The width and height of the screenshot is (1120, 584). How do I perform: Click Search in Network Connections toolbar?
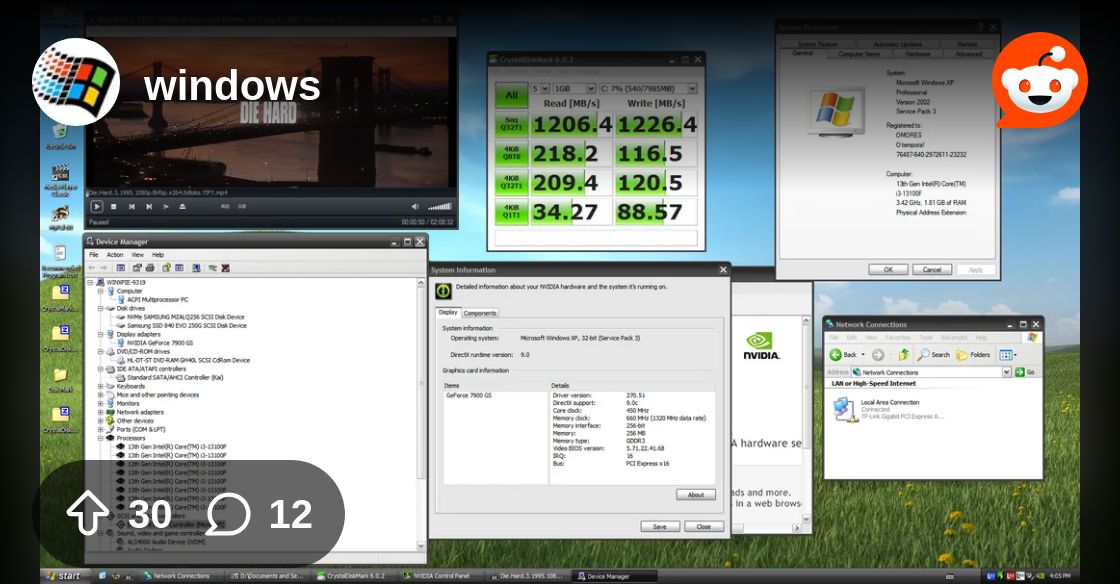coord(934,355)
